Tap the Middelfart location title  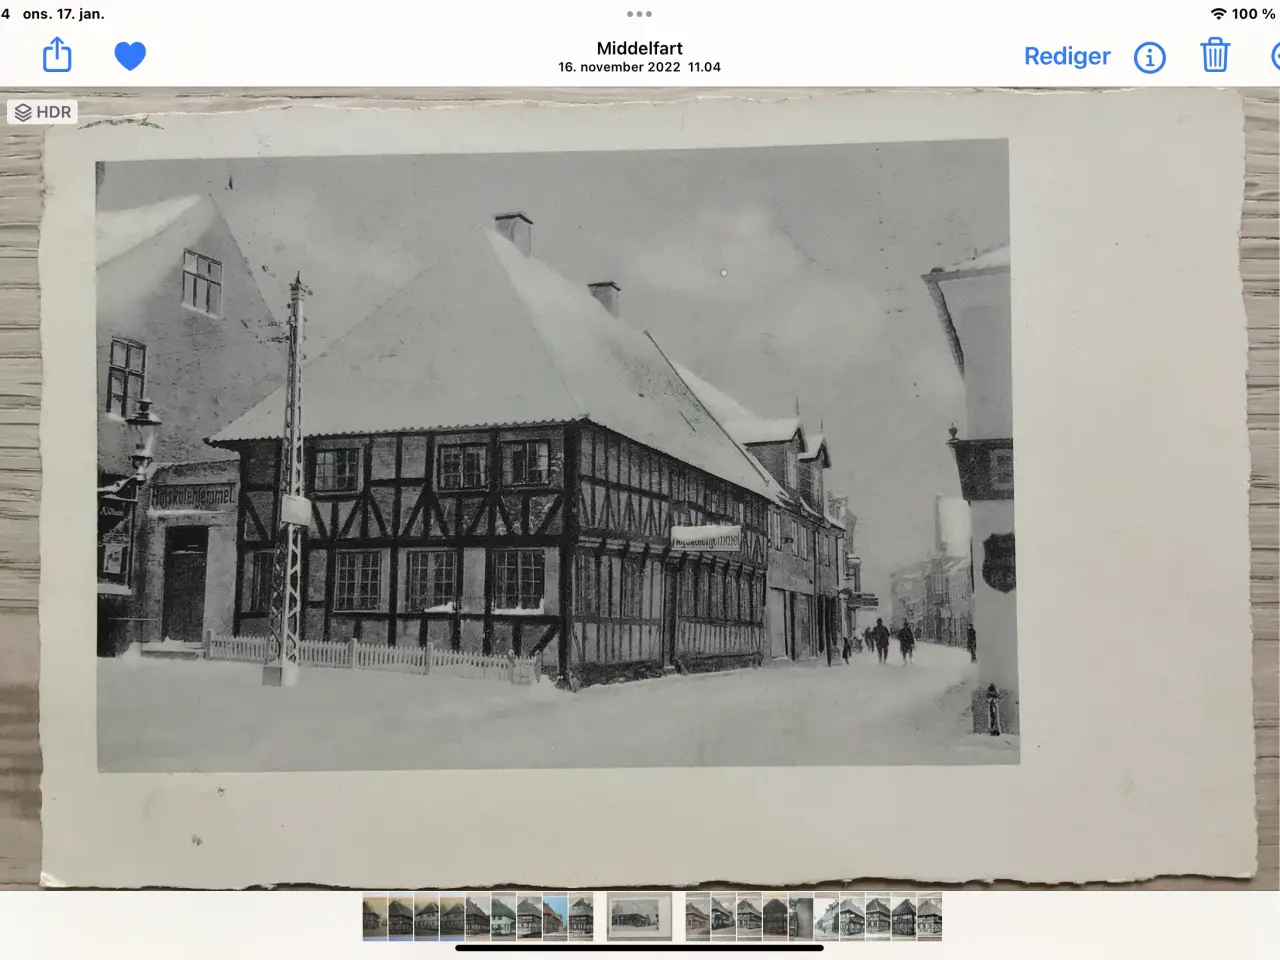(640, 48)
